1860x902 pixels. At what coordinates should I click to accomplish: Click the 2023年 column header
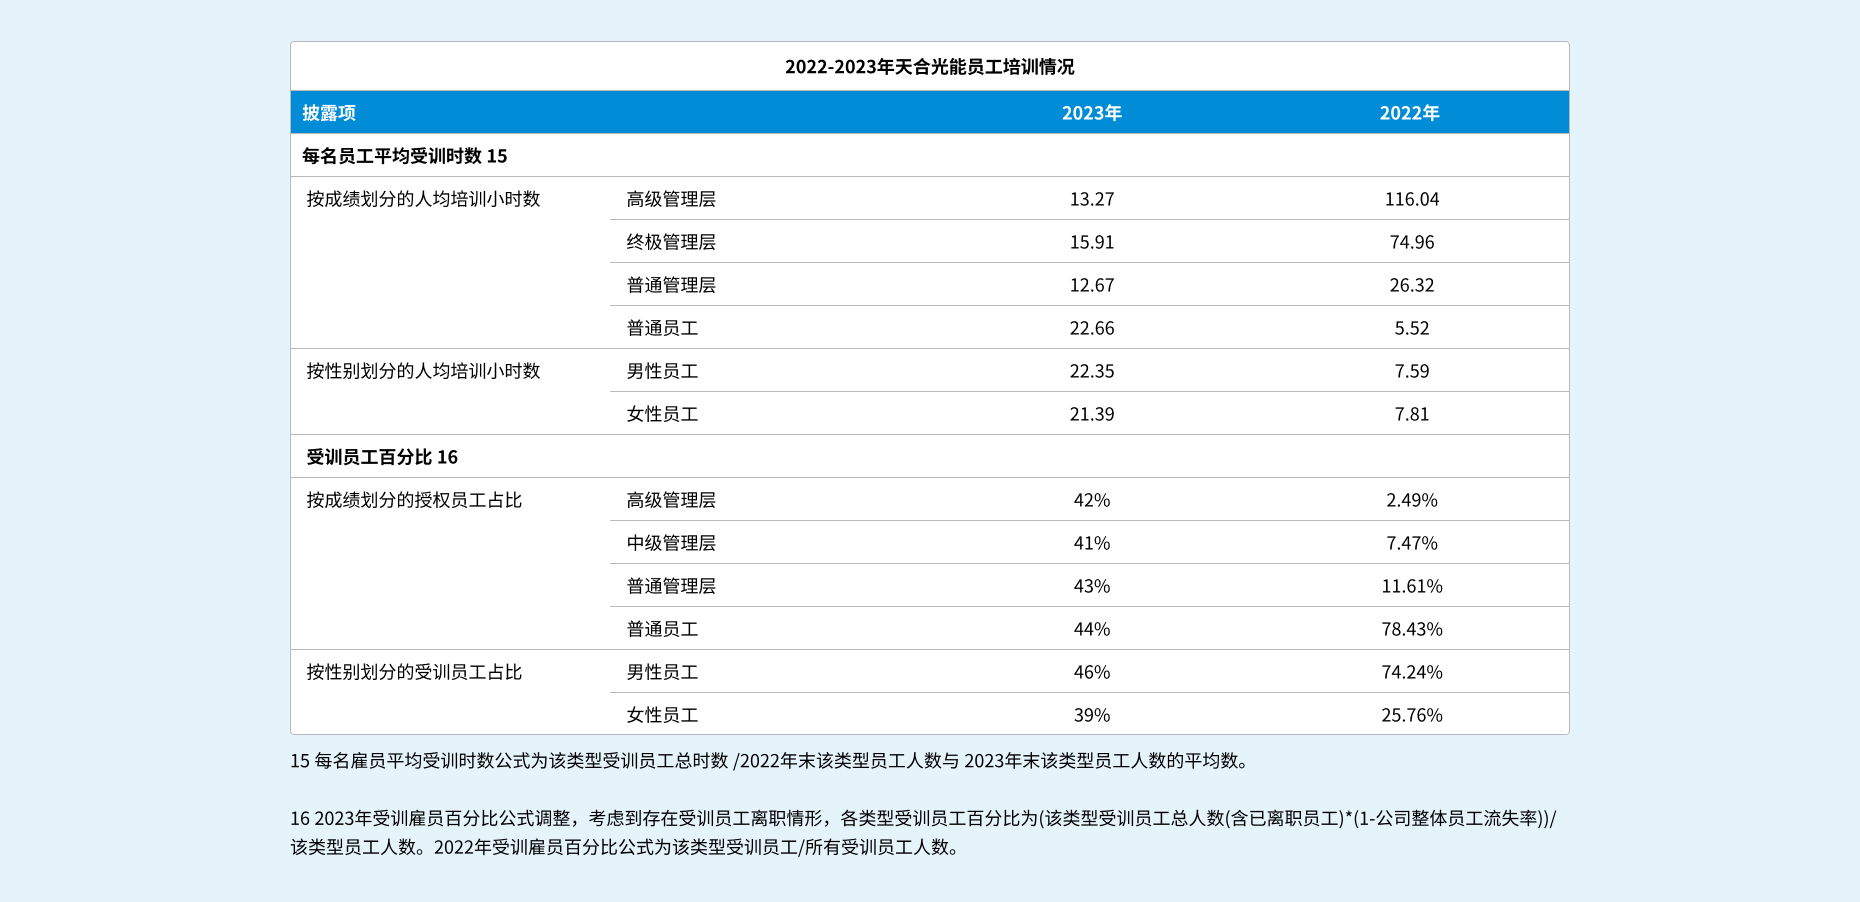tap(1091, 113)
